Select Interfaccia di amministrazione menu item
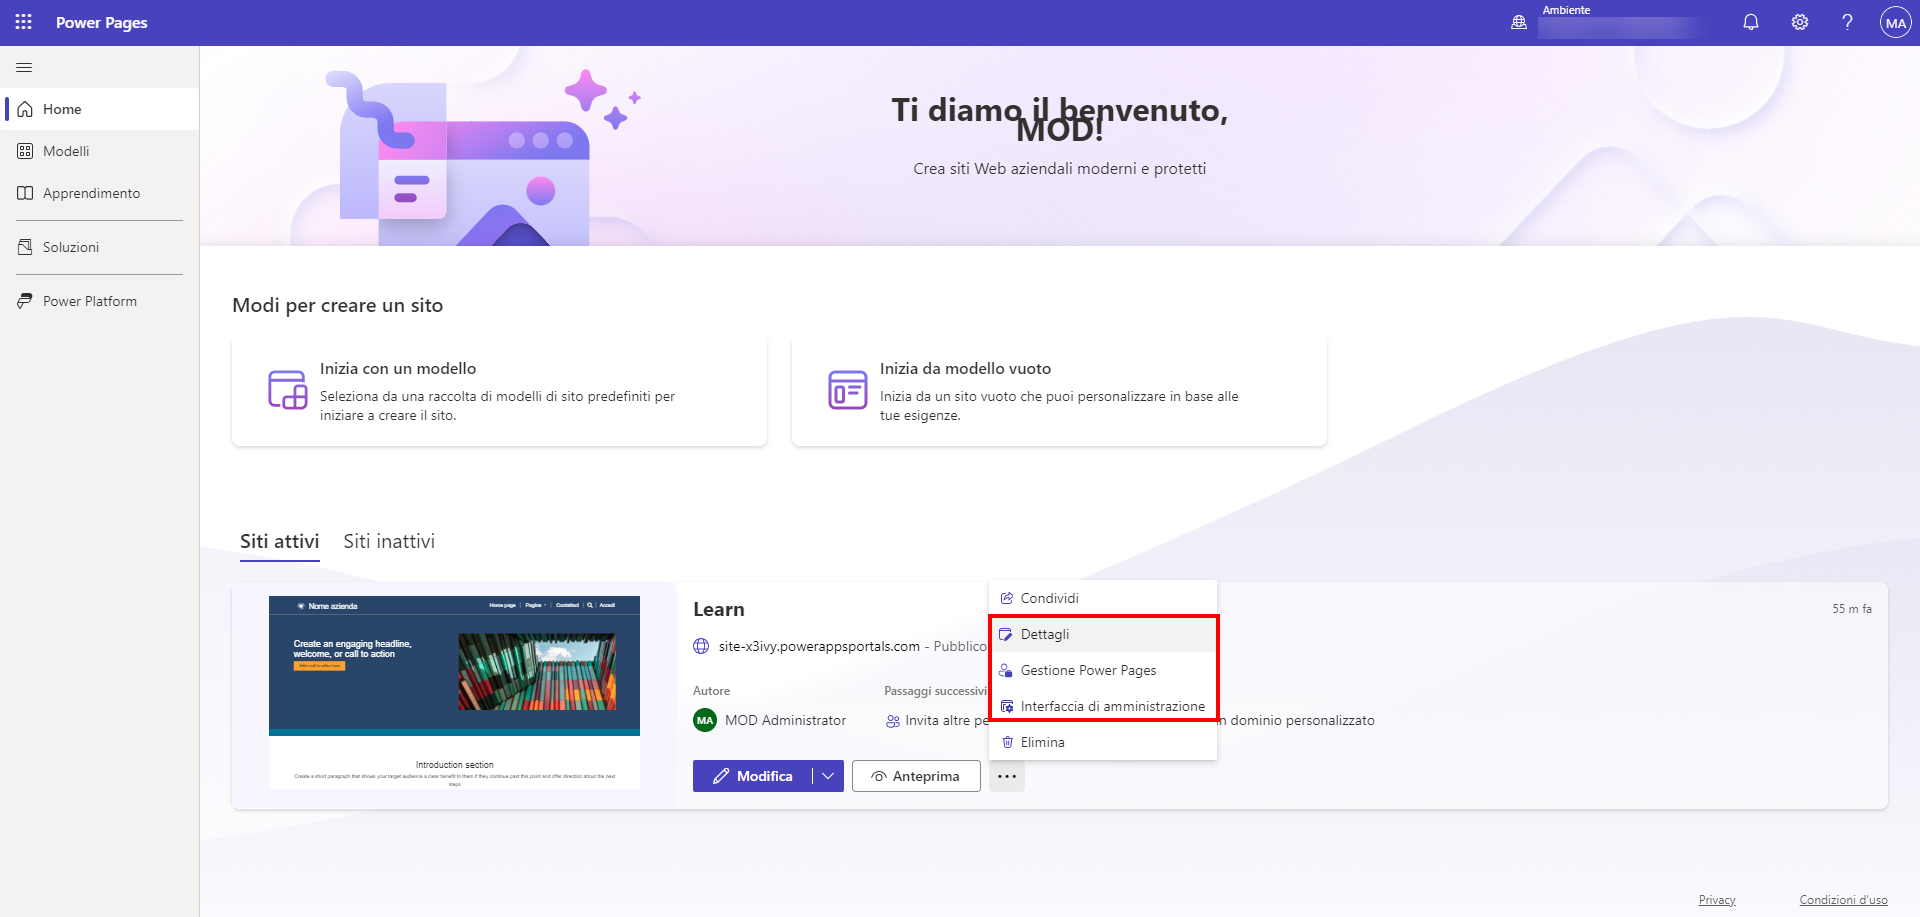 click(x=1103, y=706)
